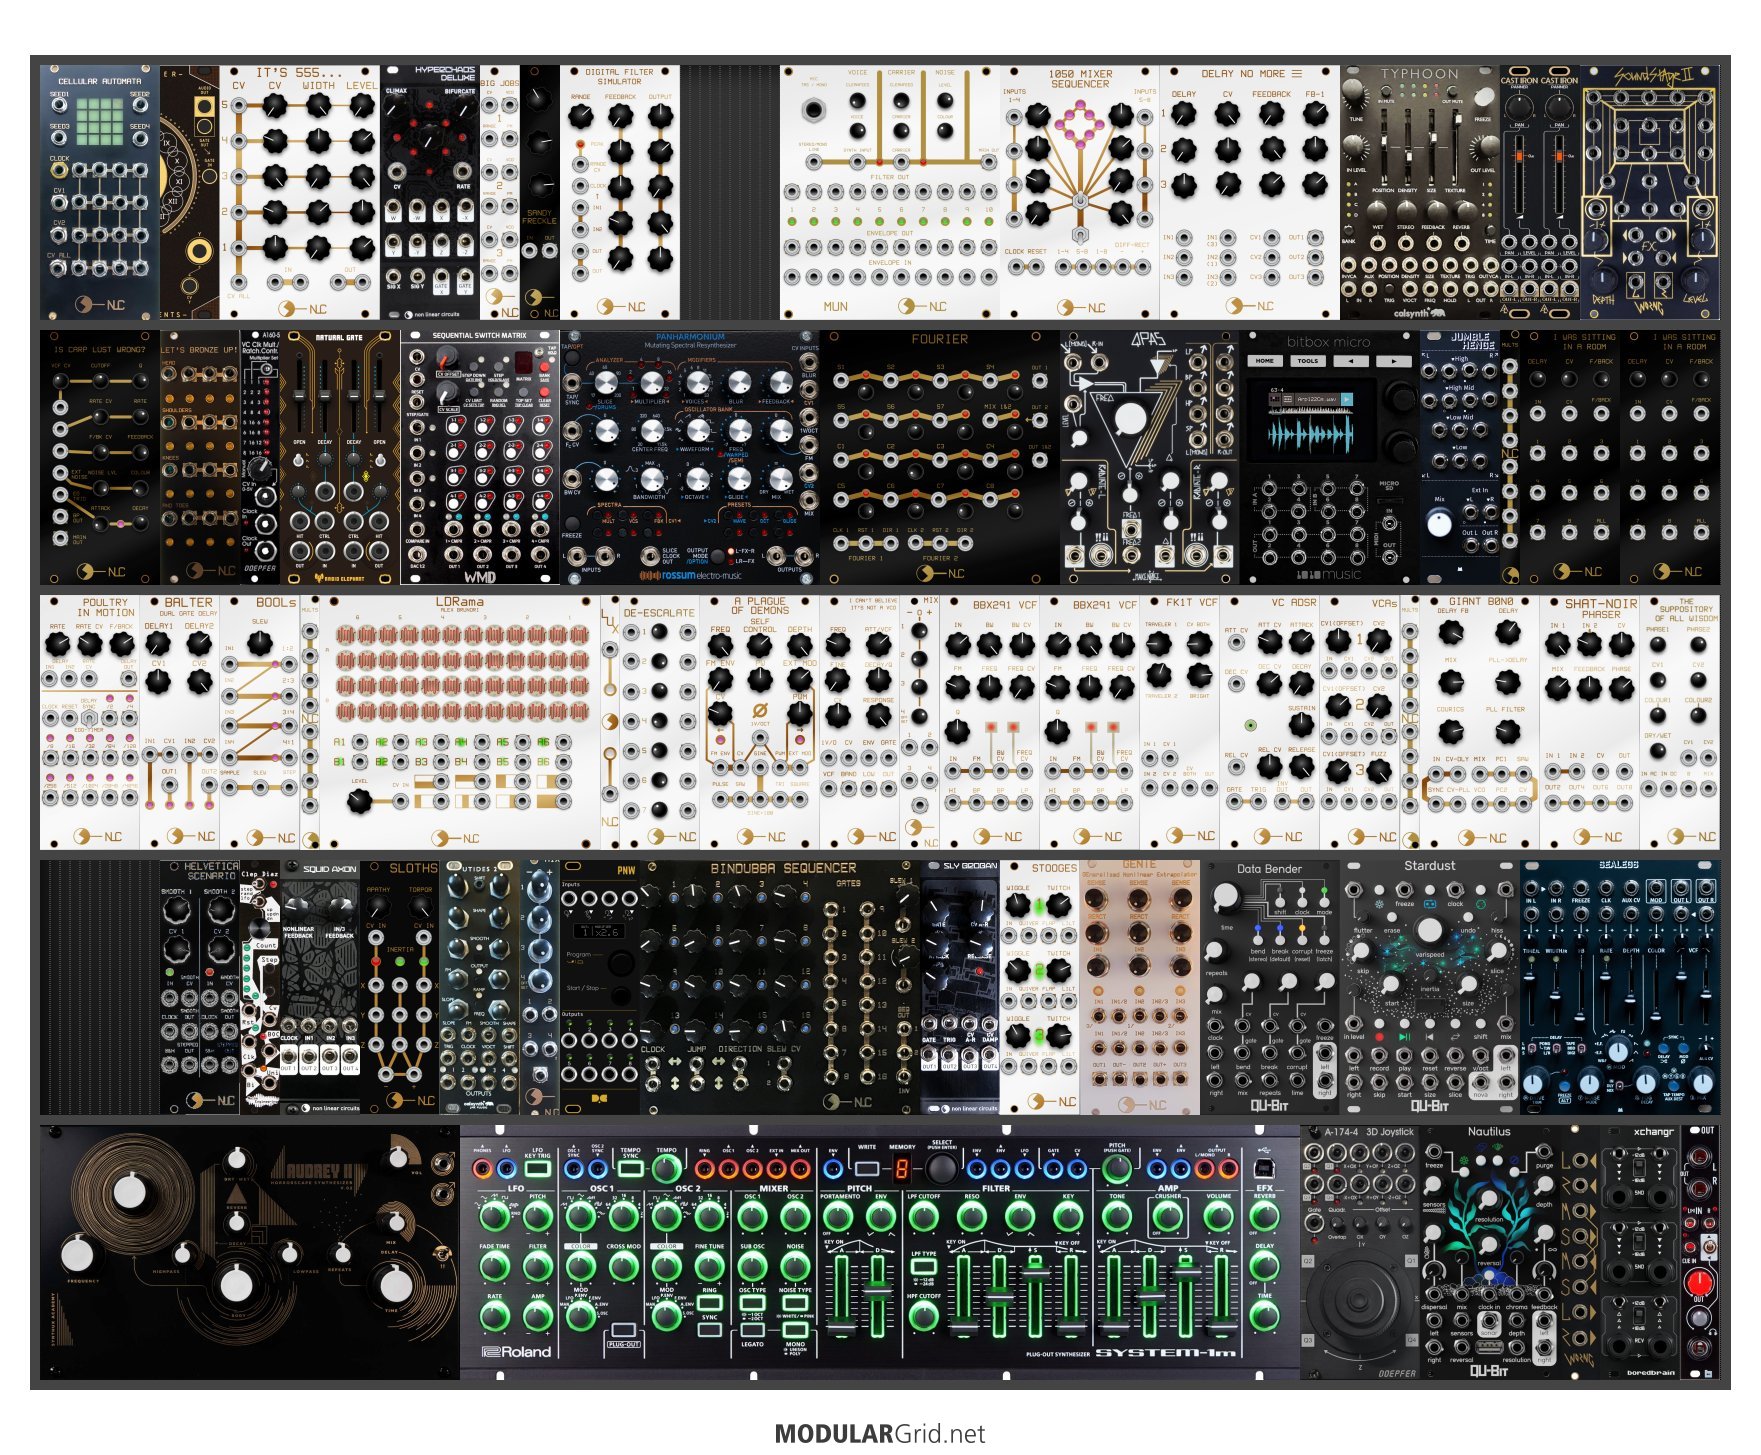
Task: Click the snowflake freeze icon on Stardust
Action: [1379, 904]
